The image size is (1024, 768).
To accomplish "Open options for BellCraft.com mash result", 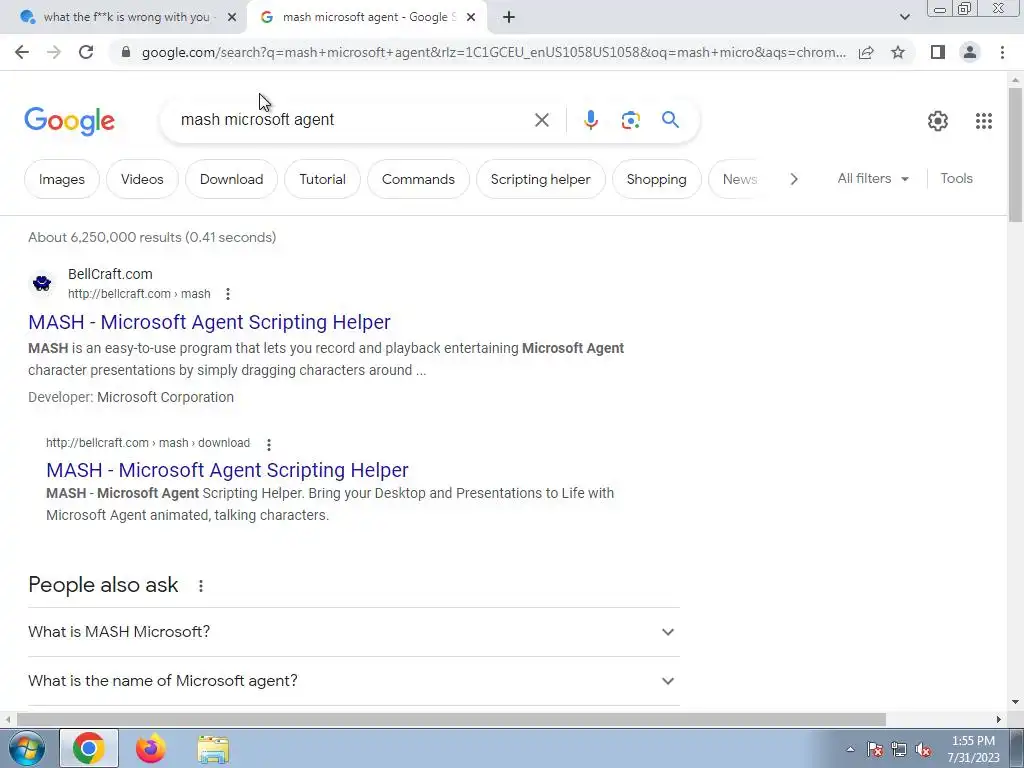I will [x=227, y=294].
